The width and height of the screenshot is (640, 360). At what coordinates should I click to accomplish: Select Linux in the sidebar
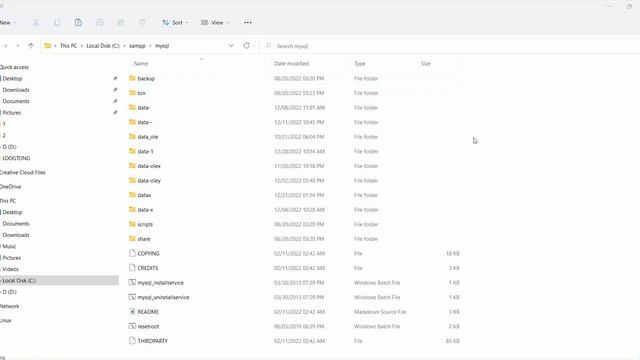tap(6, 320)
